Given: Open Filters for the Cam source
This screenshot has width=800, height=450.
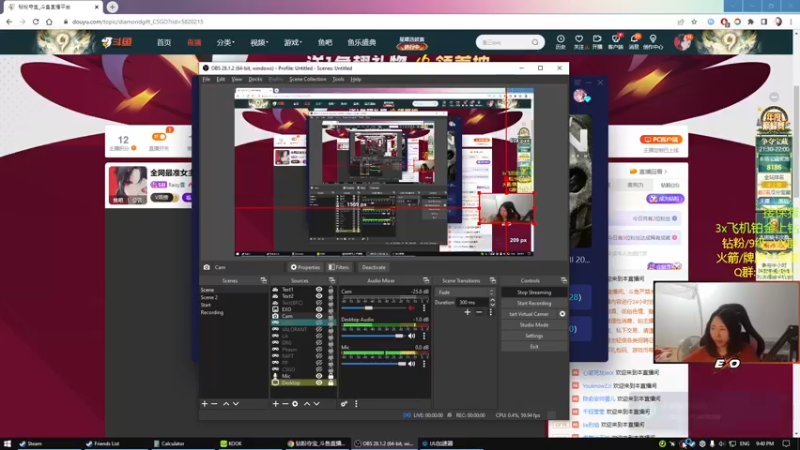Looking at the screenshot, I should 339,267.
